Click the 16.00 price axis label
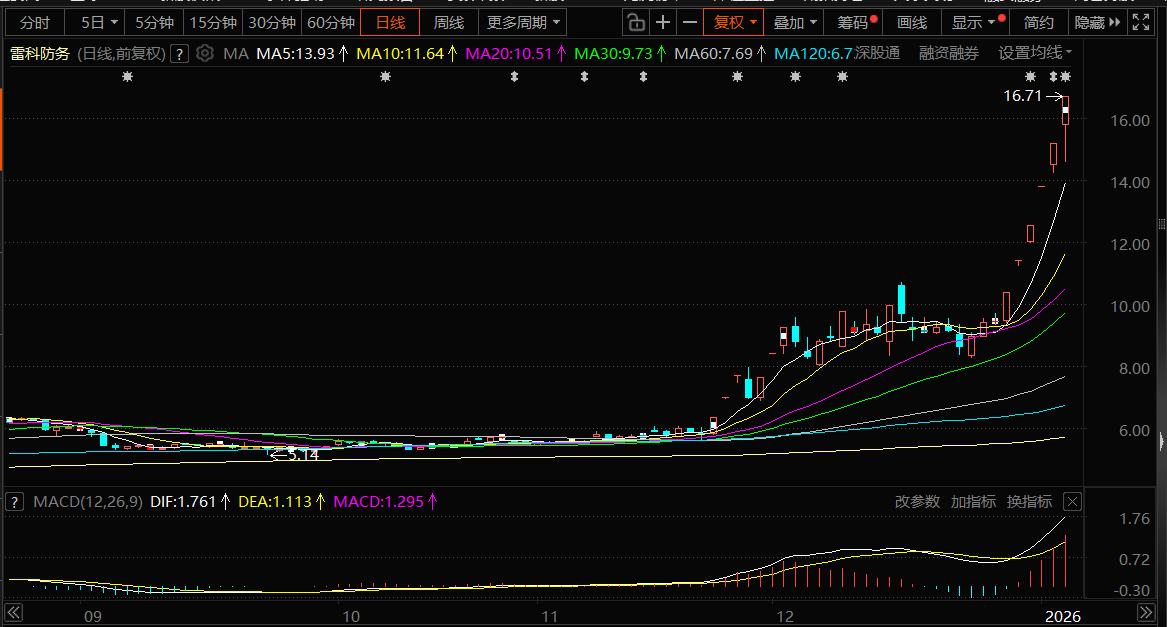This screenshot has width=1167, height=627. [1130, 121]
